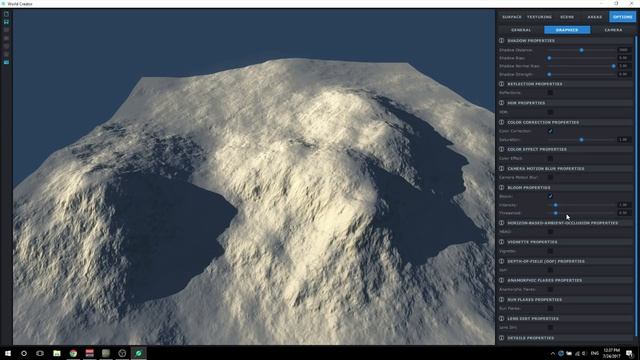Toggle Depth-of-Field Properties section icon

(502, 261)
